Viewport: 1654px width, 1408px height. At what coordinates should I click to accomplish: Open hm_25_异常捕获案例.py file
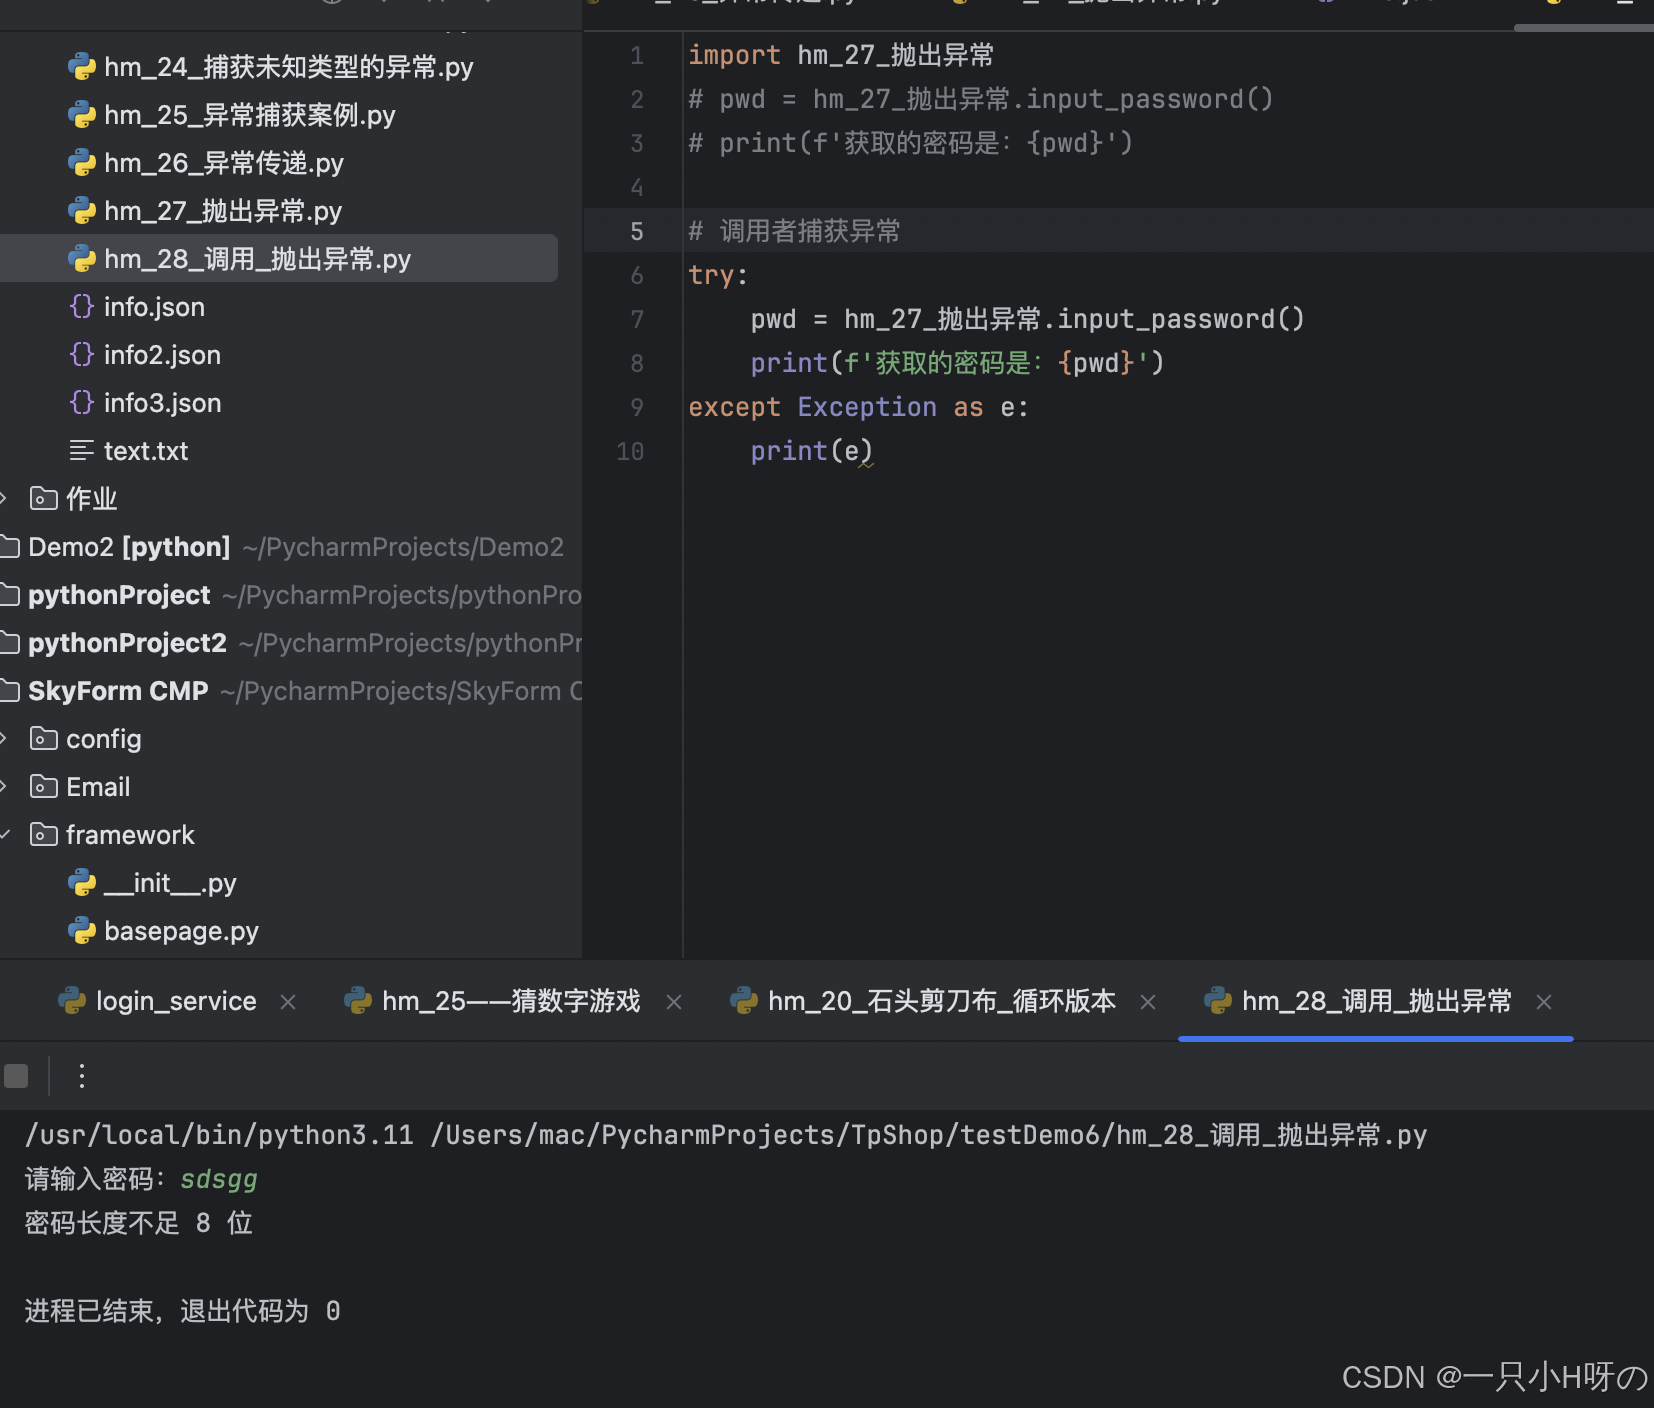(249, 115)
